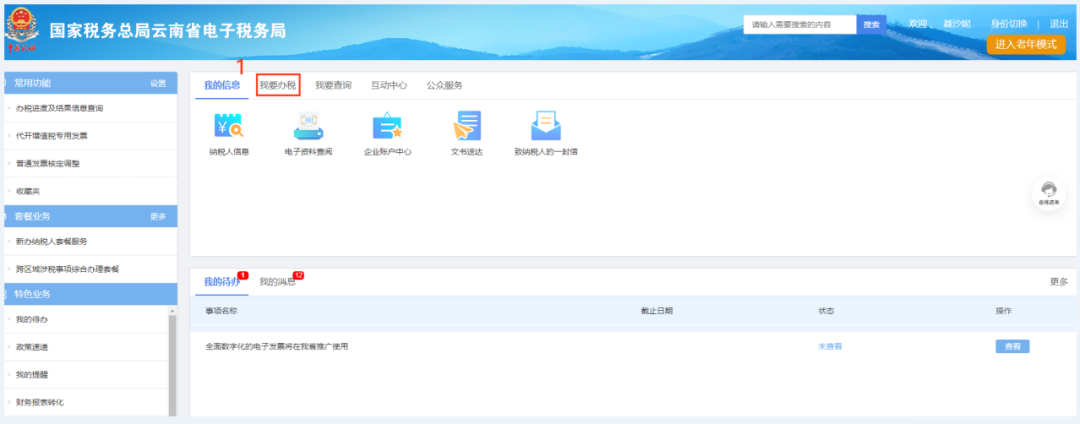
Task: Select the 我的待办 tab in lower panel
Action: pyautogui.click(x=222, y=282)
